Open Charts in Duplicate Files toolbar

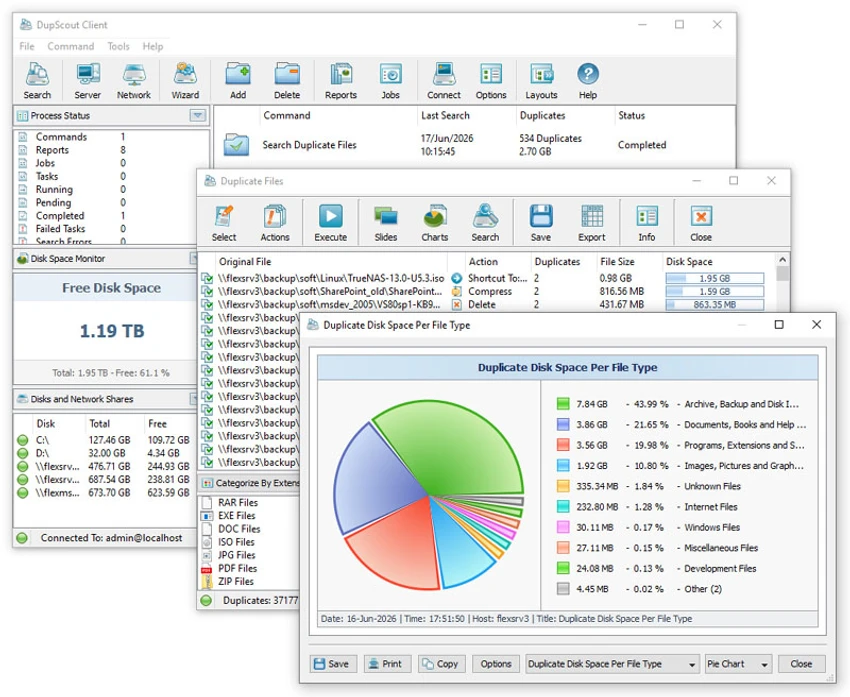pos(435,223)
